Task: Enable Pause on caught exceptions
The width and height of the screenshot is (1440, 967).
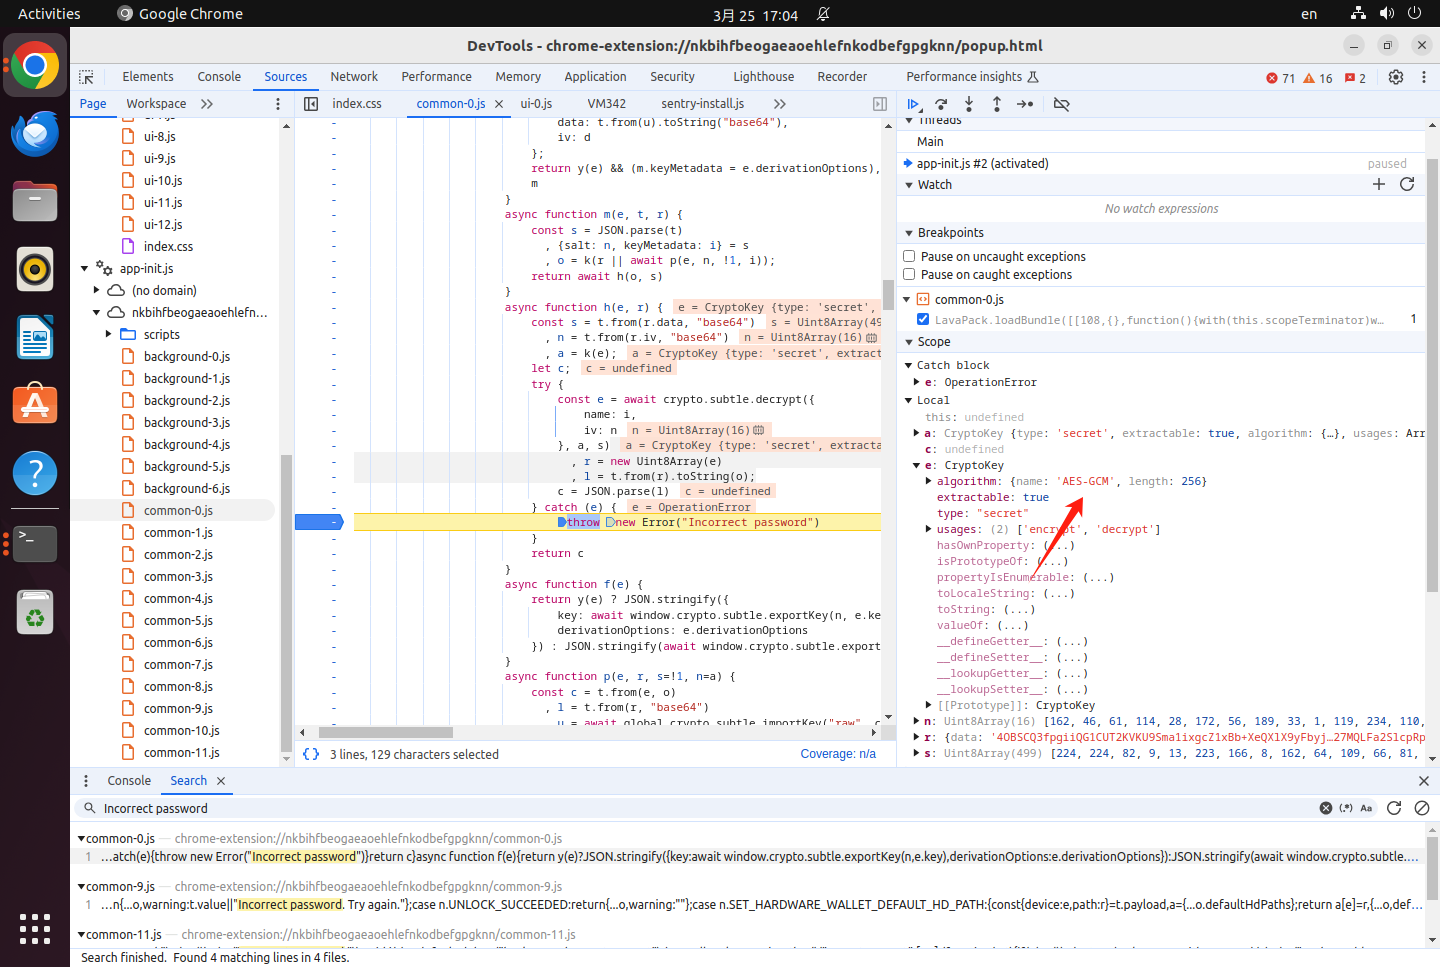Action: (x=909, y=275)
